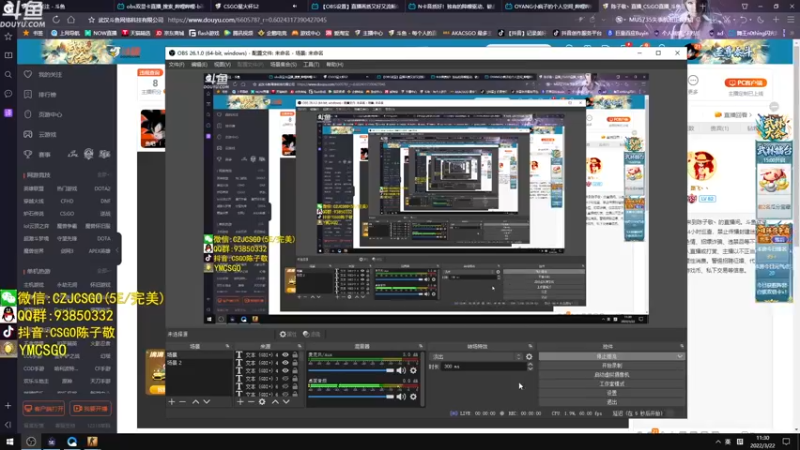Open chat bubble icon in browser left sidebar

8,94
